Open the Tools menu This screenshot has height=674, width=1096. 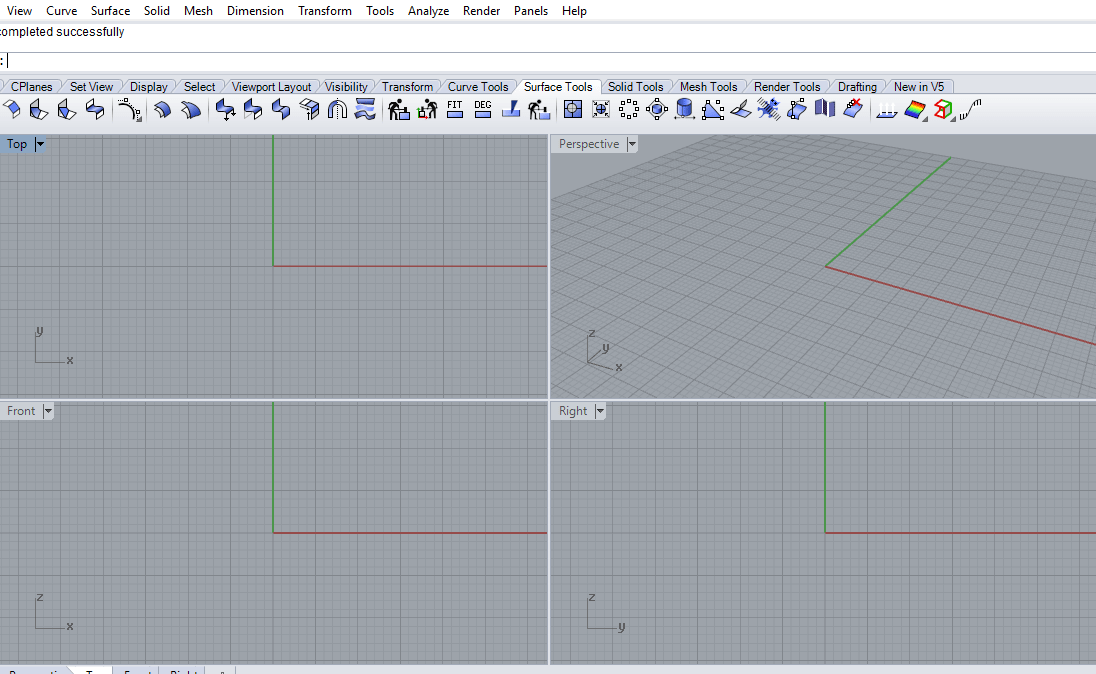click(x=380, y=10)
